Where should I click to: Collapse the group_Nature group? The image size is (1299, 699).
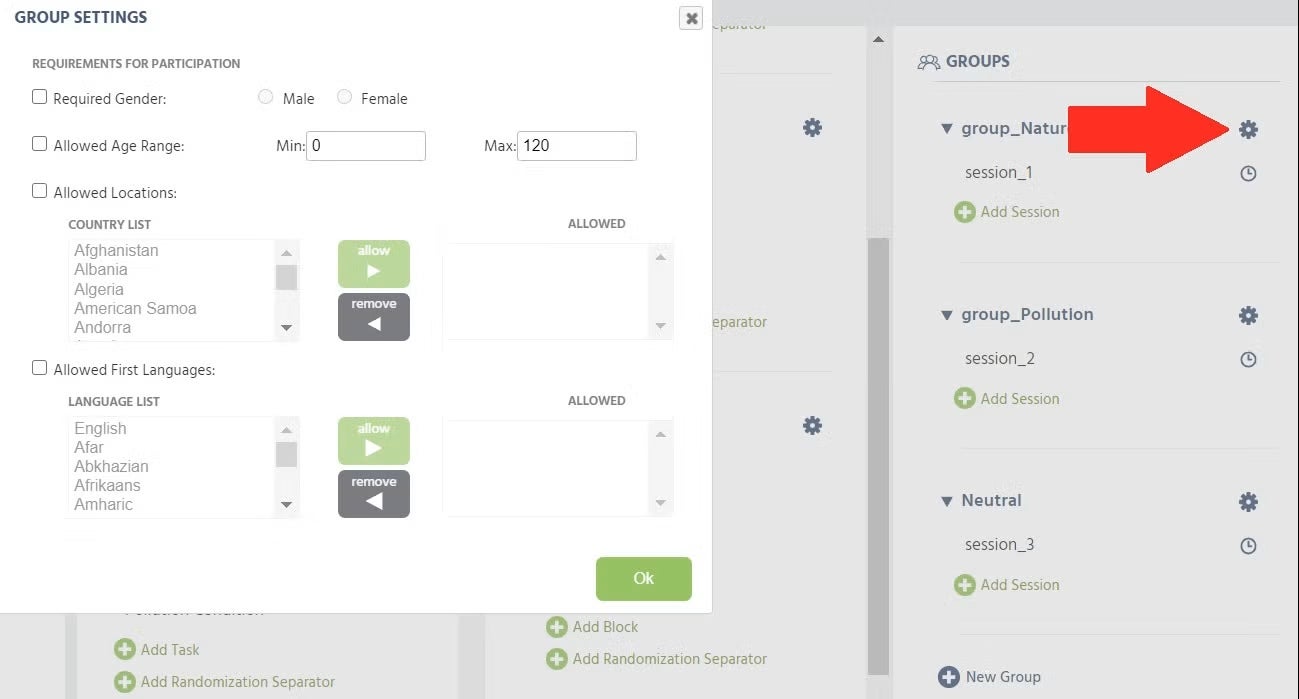click(x=947, y=129)
